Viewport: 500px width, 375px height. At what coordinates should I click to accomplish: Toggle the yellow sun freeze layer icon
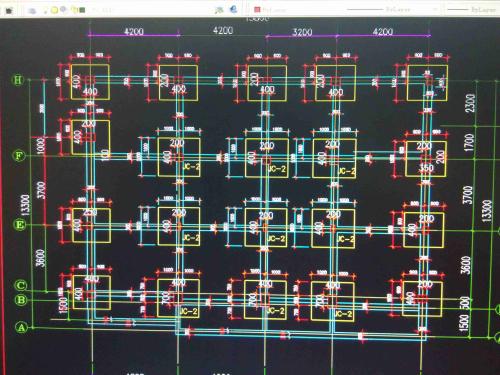pos(54,10)
